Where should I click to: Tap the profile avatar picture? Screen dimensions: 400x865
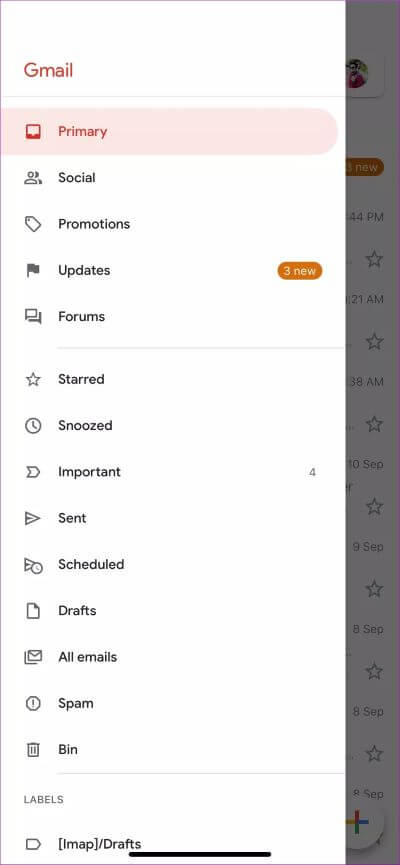(x=359, y=74)
